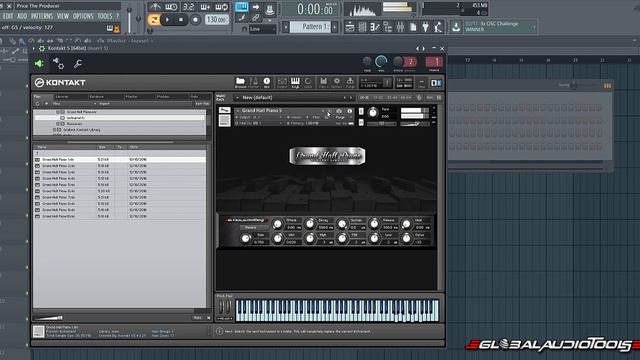
Task: Click the Grand Hall Piano logo
Action: coord(327,156)
